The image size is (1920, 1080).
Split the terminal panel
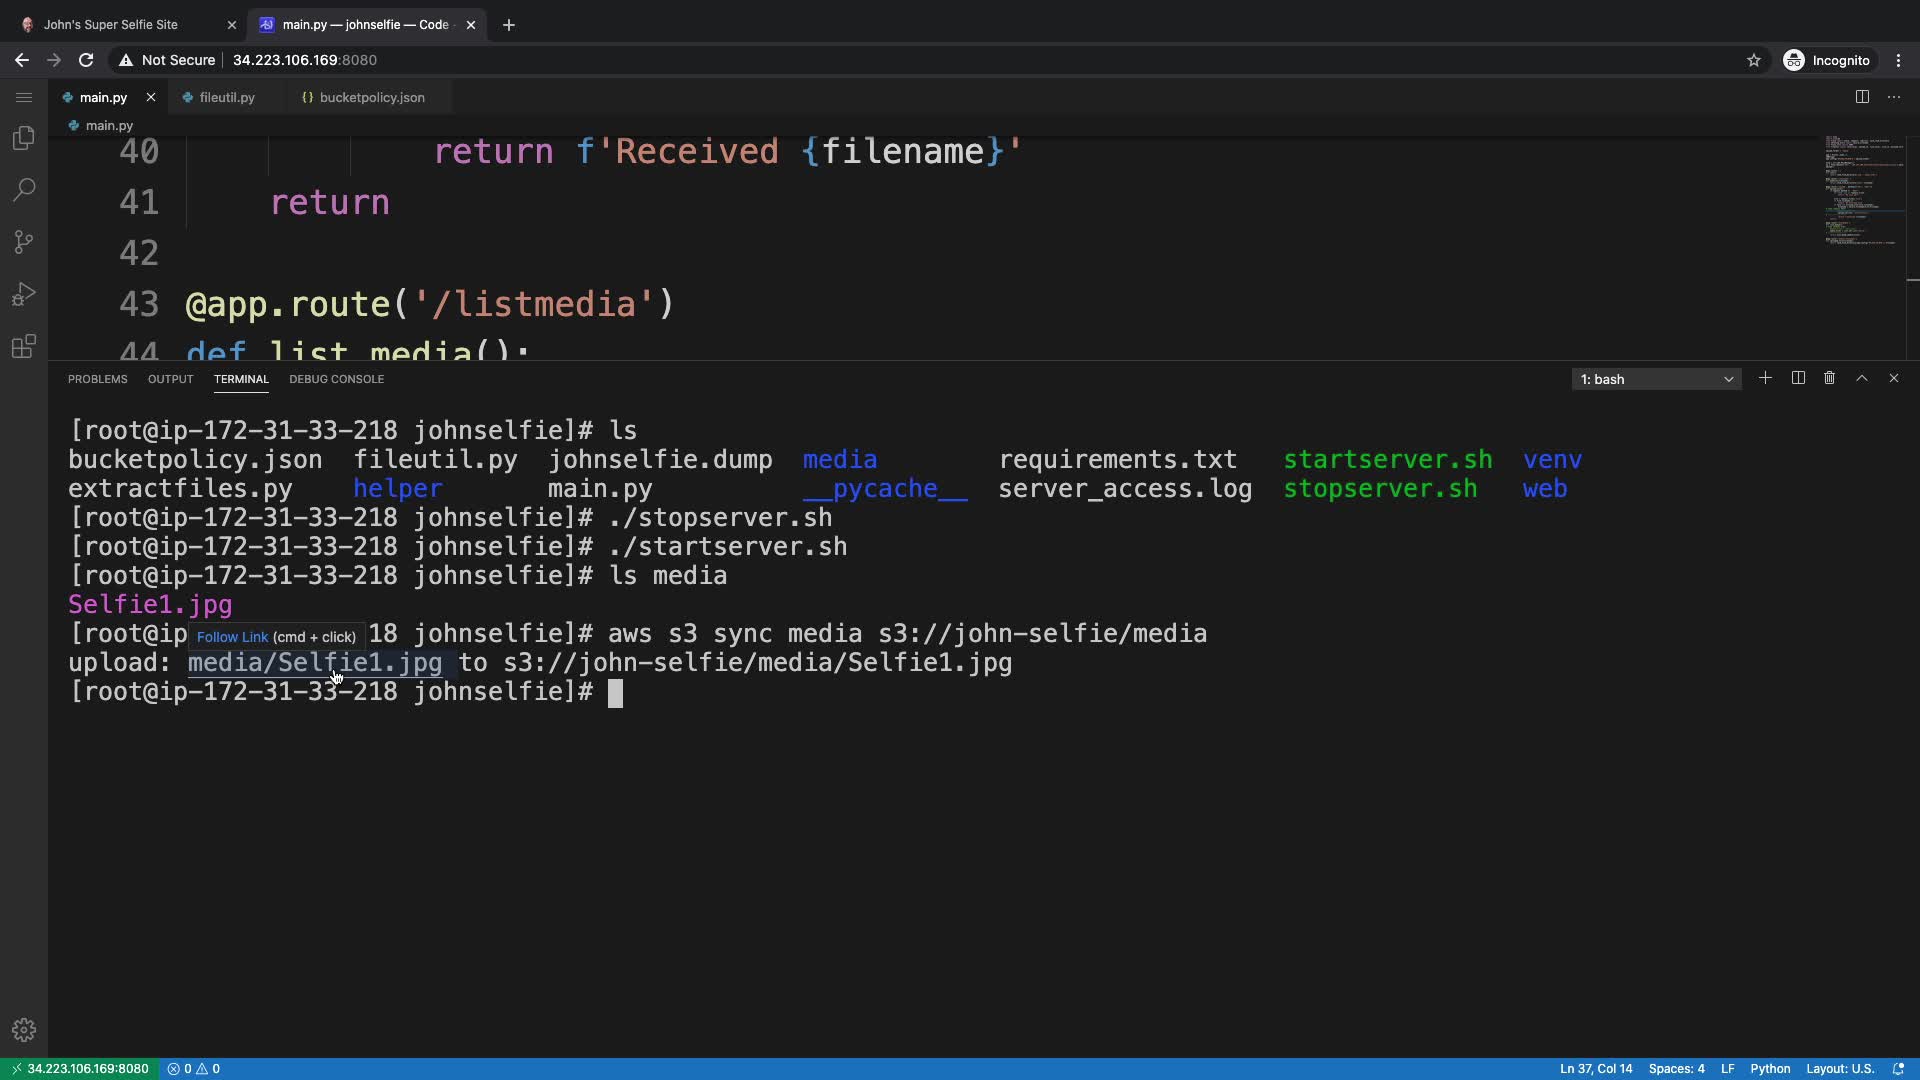[x=1798, y=378]
